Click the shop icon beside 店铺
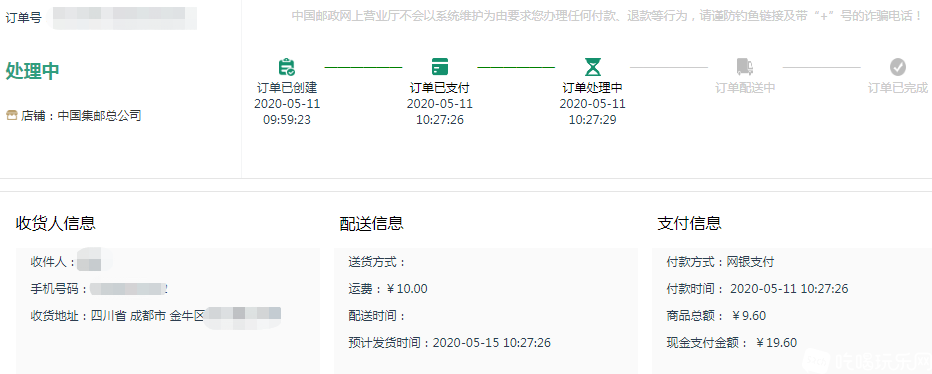Viewport: 932px width, 374px height. coord(11,115)
